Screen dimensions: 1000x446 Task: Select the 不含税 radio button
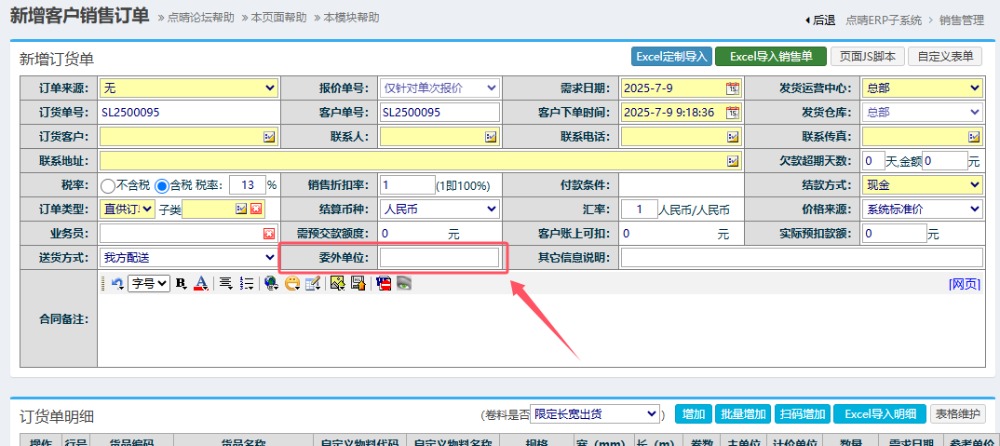pos(108,185)
